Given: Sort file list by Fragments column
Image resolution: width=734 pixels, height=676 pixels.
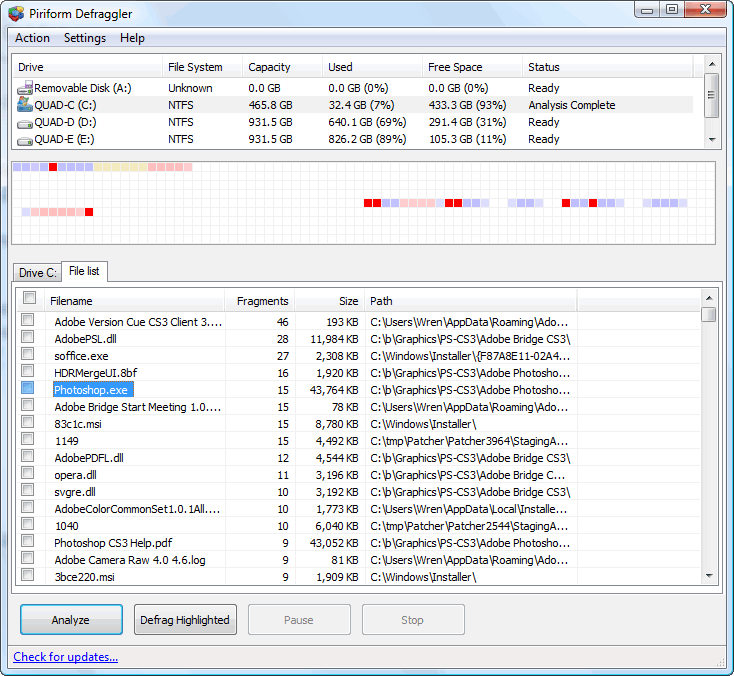Looking at the screenshot, I should tap(260, 301).
